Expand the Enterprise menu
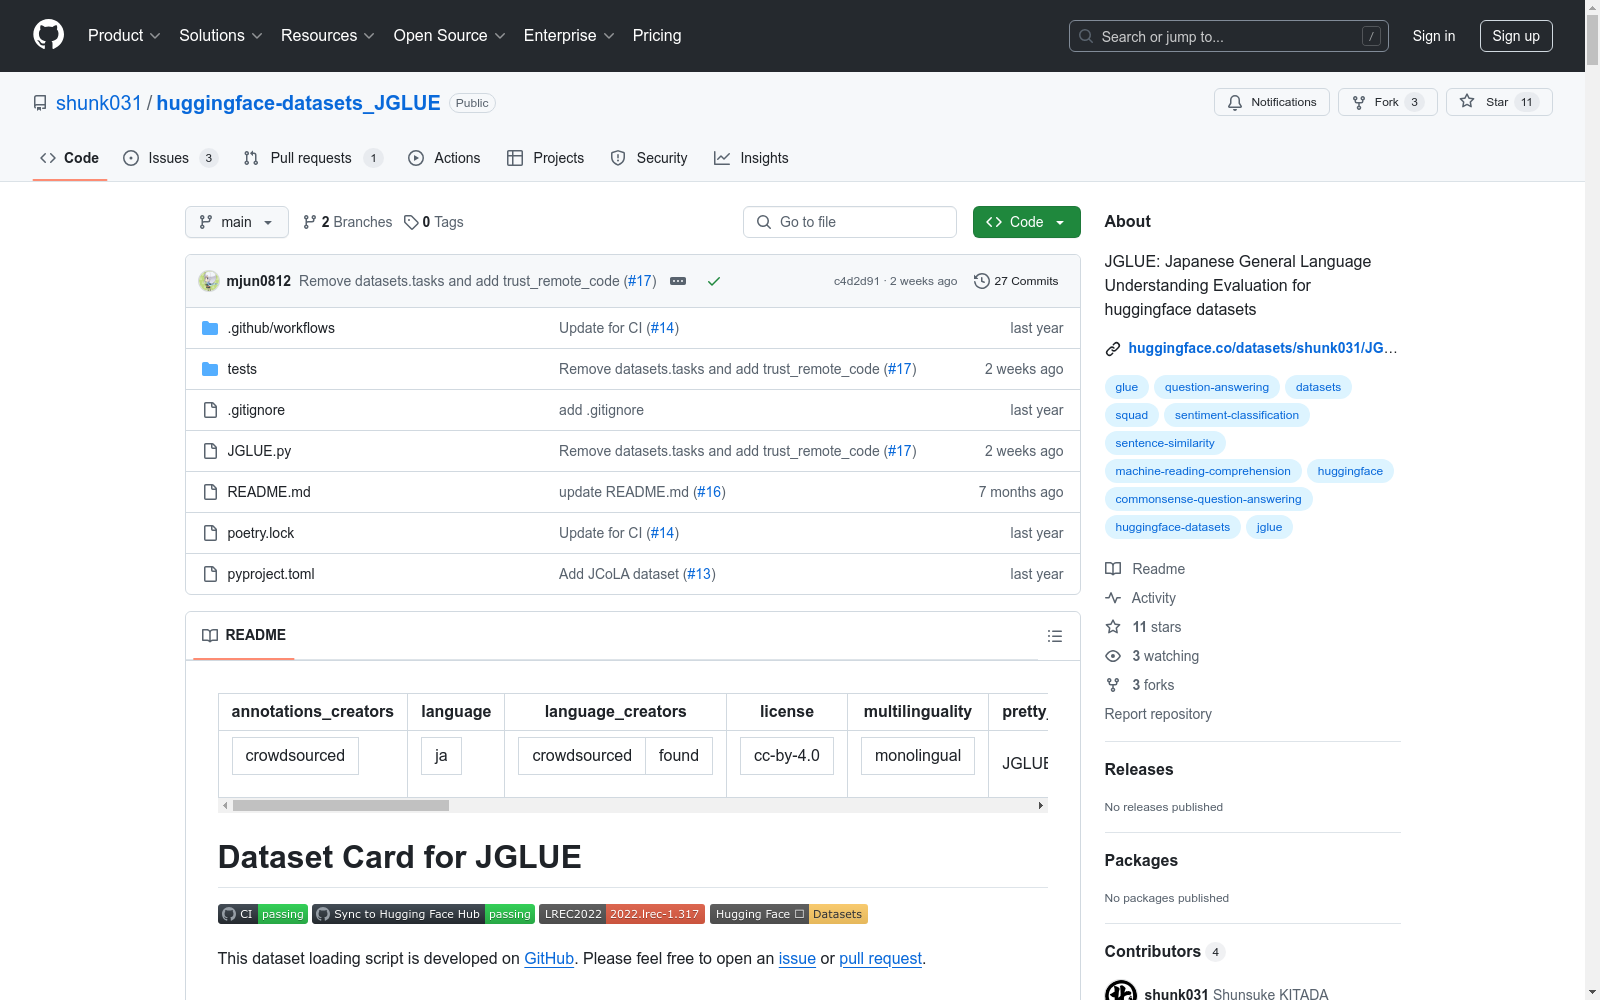Image resolution: width=1600 pixels, height=1000 pixels. click(x=569, y=36)
